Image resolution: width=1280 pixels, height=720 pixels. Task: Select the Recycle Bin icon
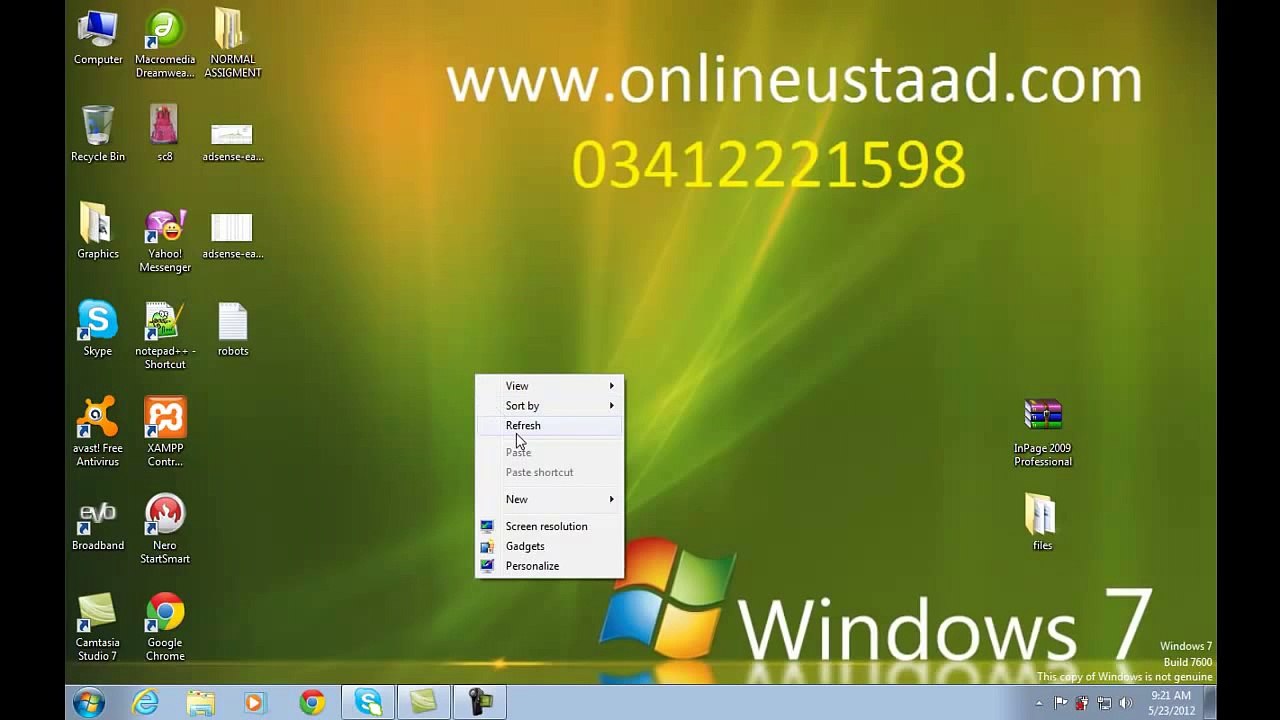98,133
